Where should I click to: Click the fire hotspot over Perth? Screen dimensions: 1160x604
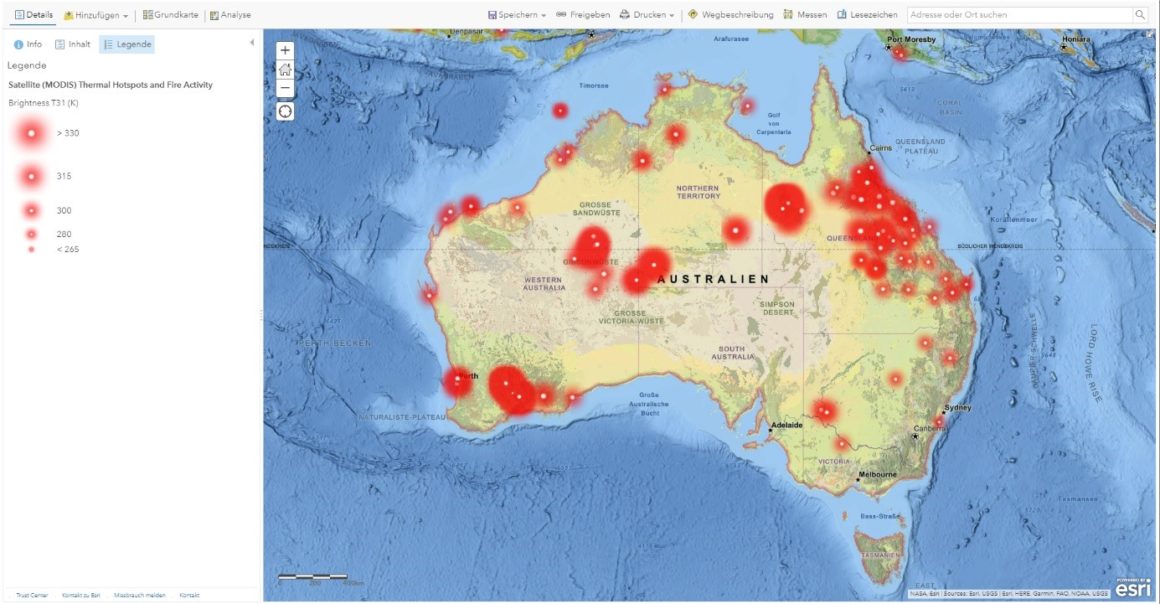click(457, 381)
